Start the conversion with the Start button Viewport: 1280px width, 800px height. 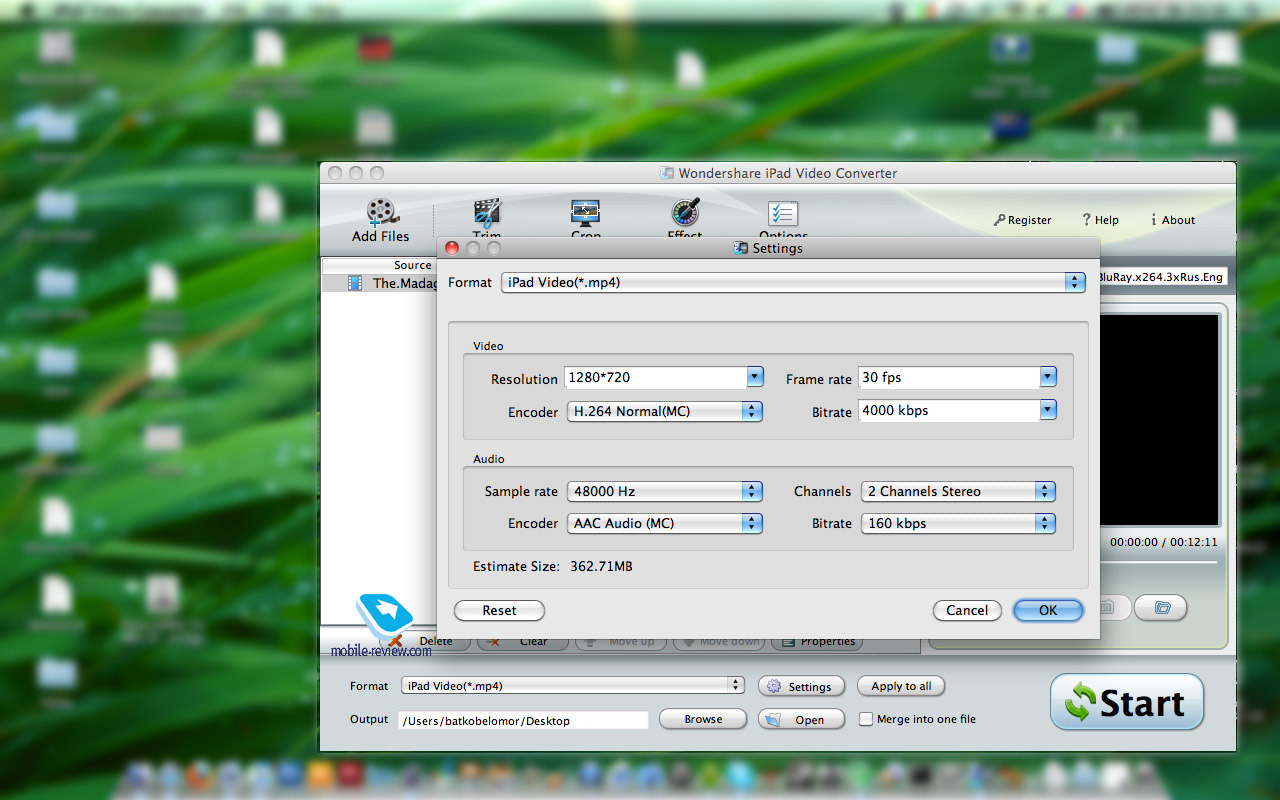[x=1127, y=702]
